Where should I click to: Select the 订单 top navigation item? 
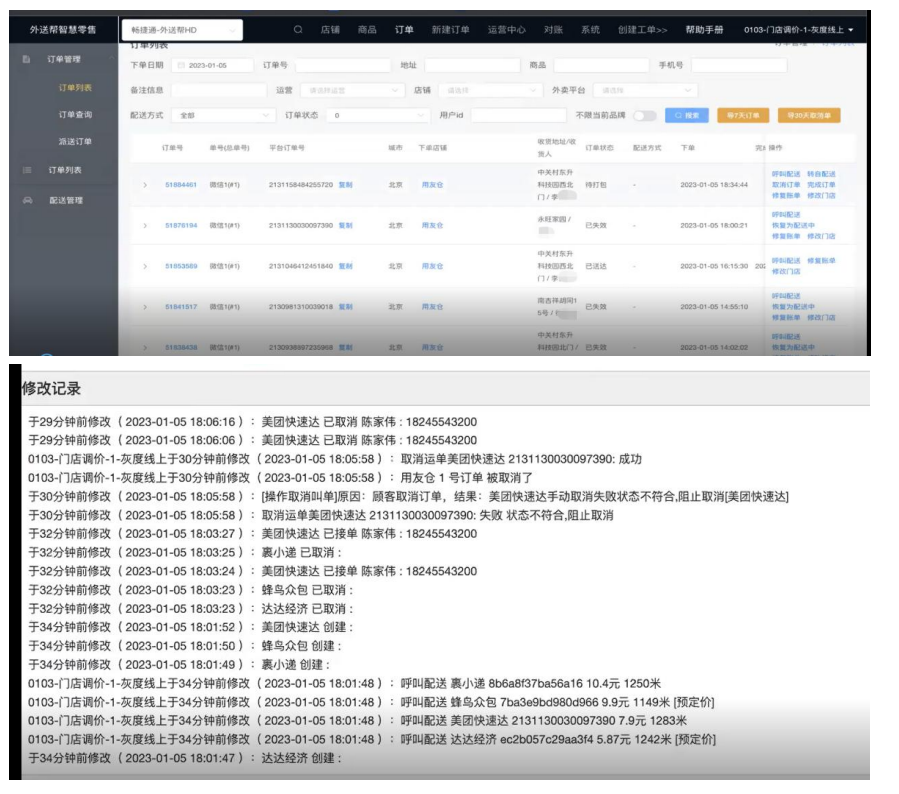[x=404, y=30]
